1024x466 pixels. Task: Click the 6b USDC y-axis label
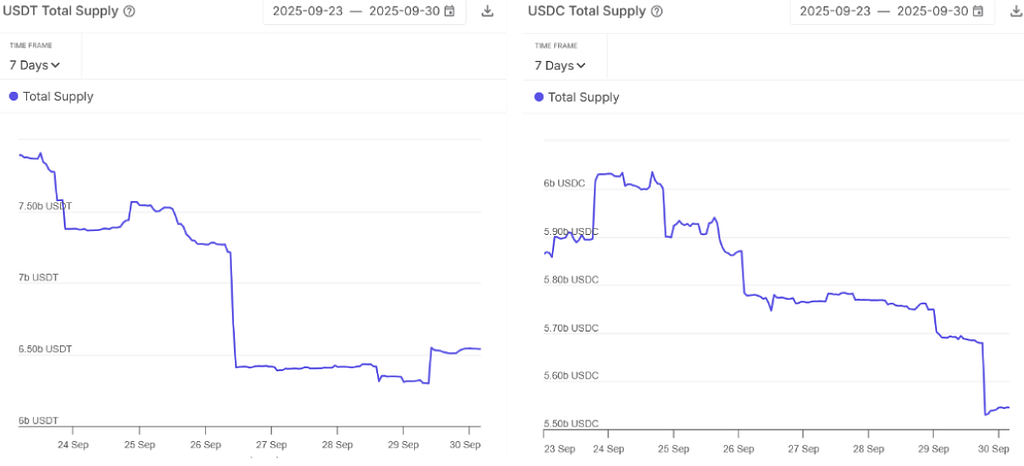(564, 183)
